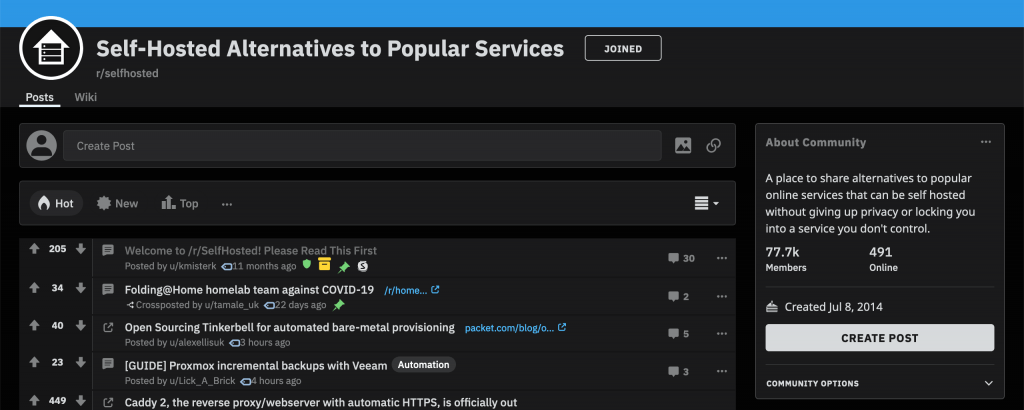Select the New sort option

118,204
